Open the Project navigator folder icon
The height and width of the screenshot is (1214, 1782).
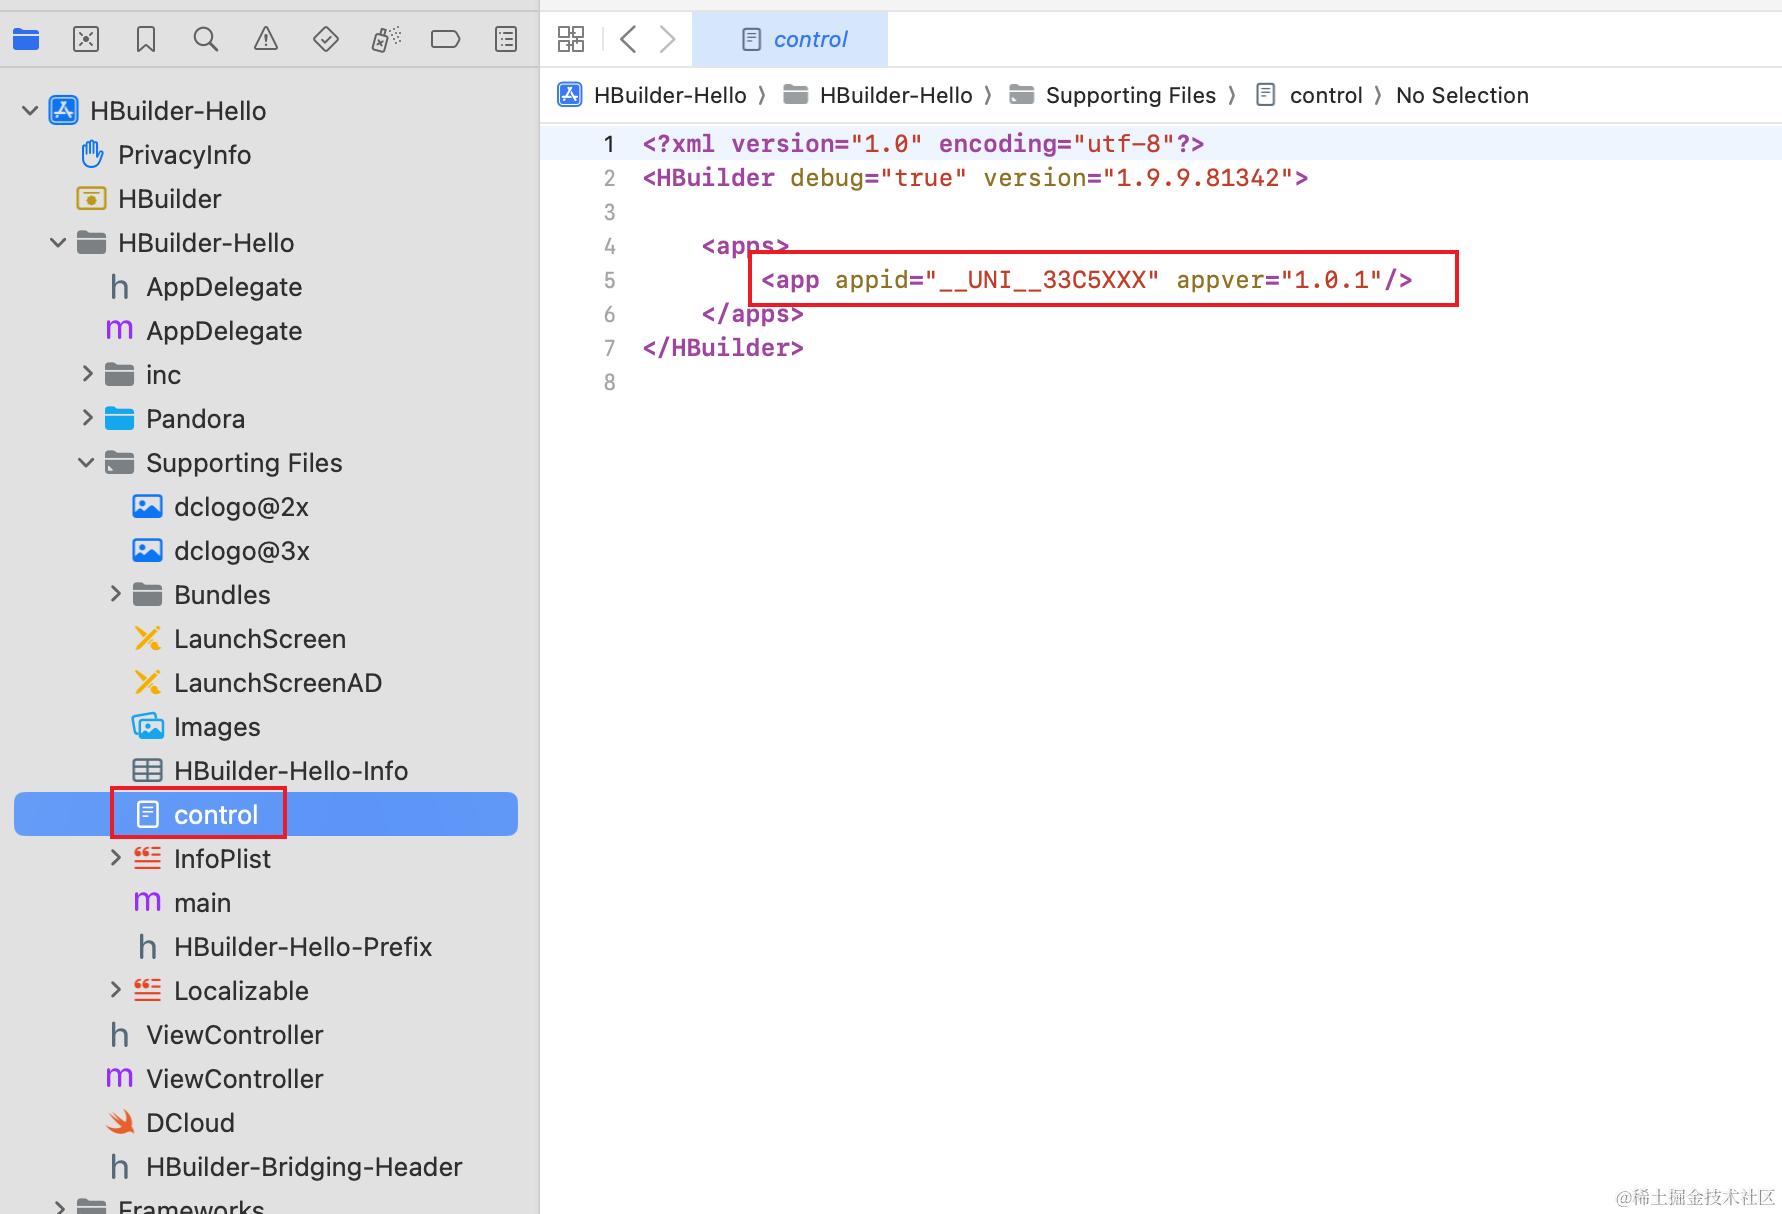[26, 39]
